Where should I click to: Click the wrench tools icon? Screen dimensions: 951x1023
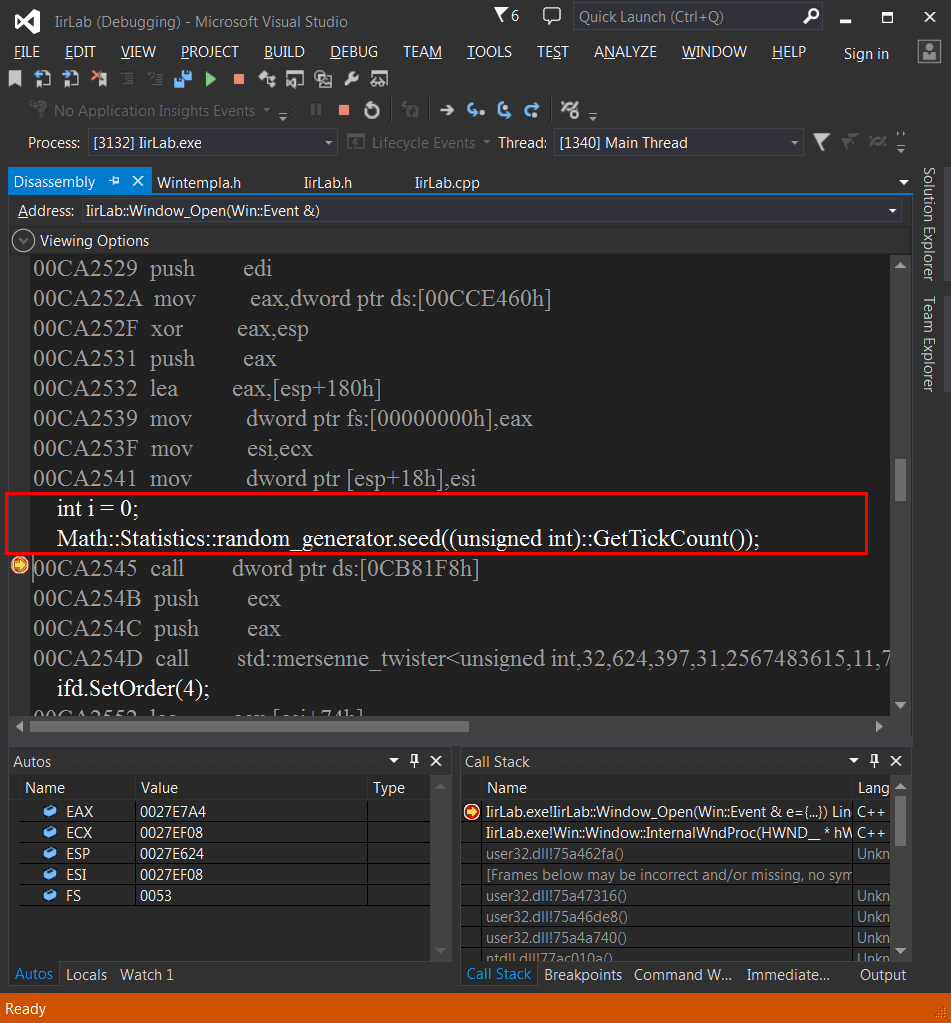click(x=352, y=79)
